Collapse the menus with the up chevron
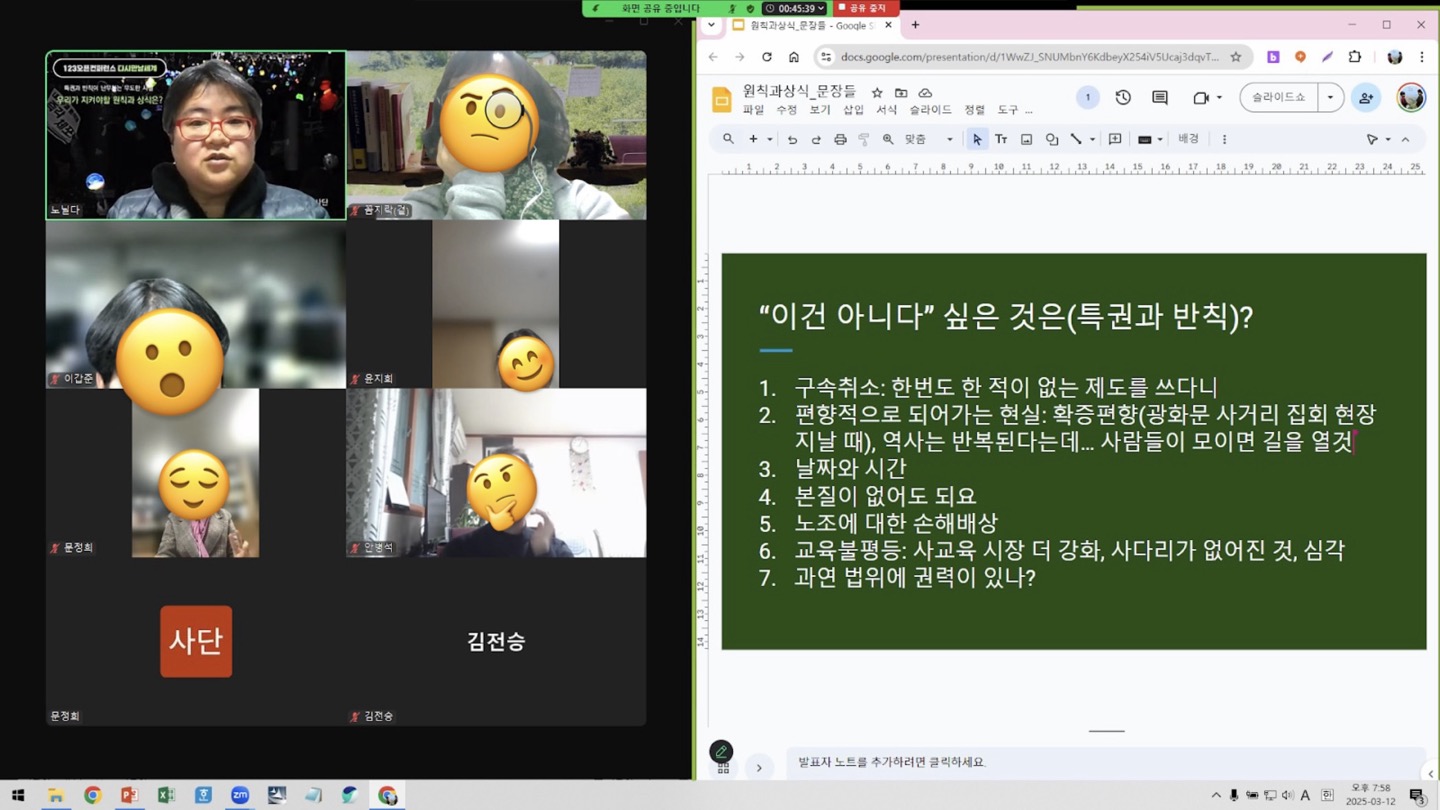1440x810 pixels. tap(1405, 139)
